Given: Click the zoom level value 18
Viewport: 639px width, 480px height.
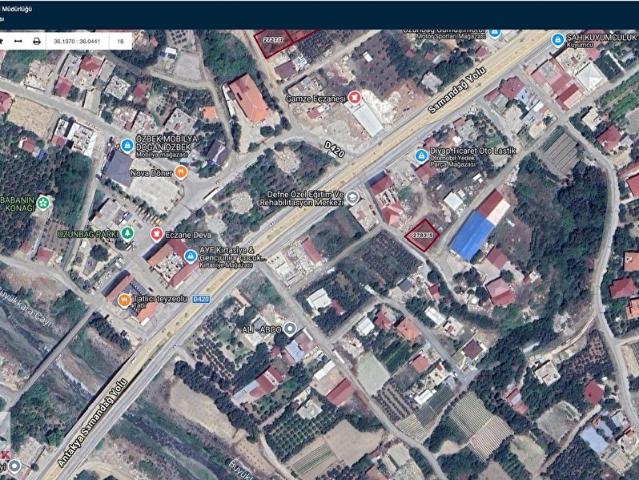Looking at the screenshot, I should click(120, 41).
